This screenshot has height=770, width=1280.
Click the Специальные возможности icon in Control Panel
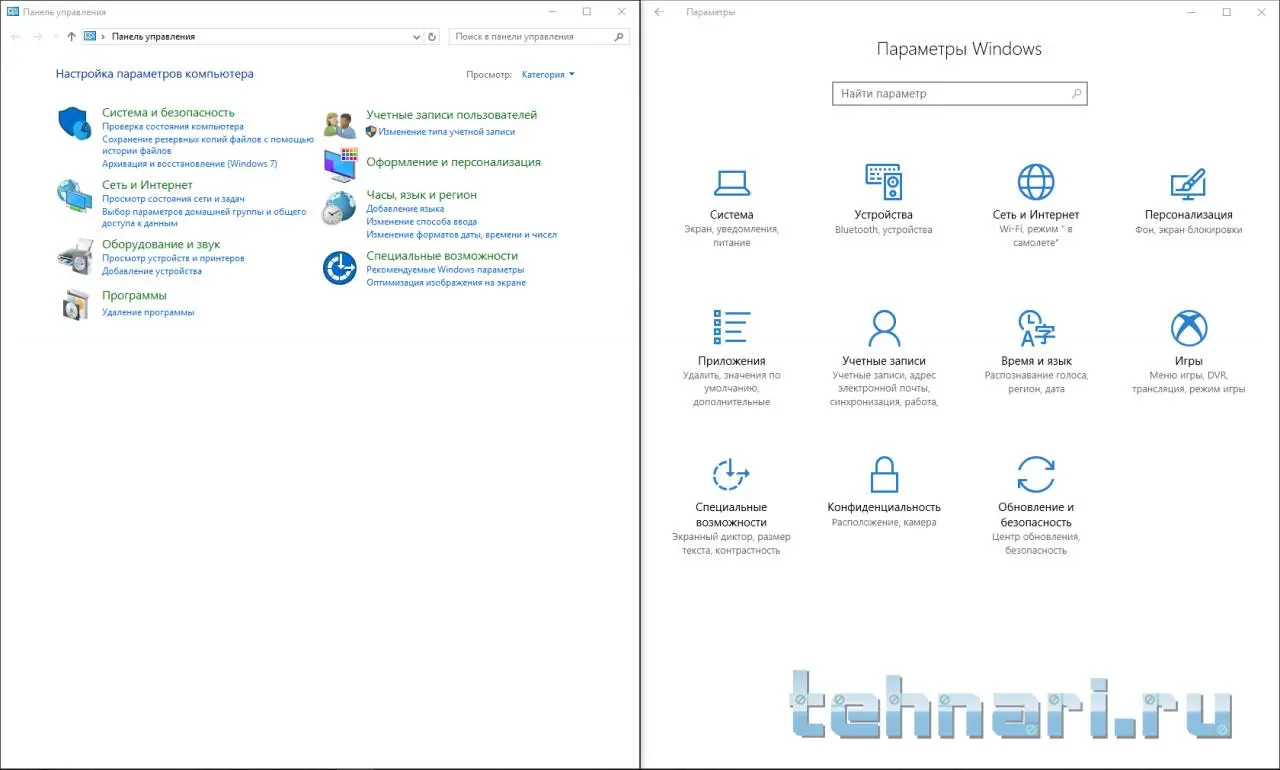tap(340, 268)
